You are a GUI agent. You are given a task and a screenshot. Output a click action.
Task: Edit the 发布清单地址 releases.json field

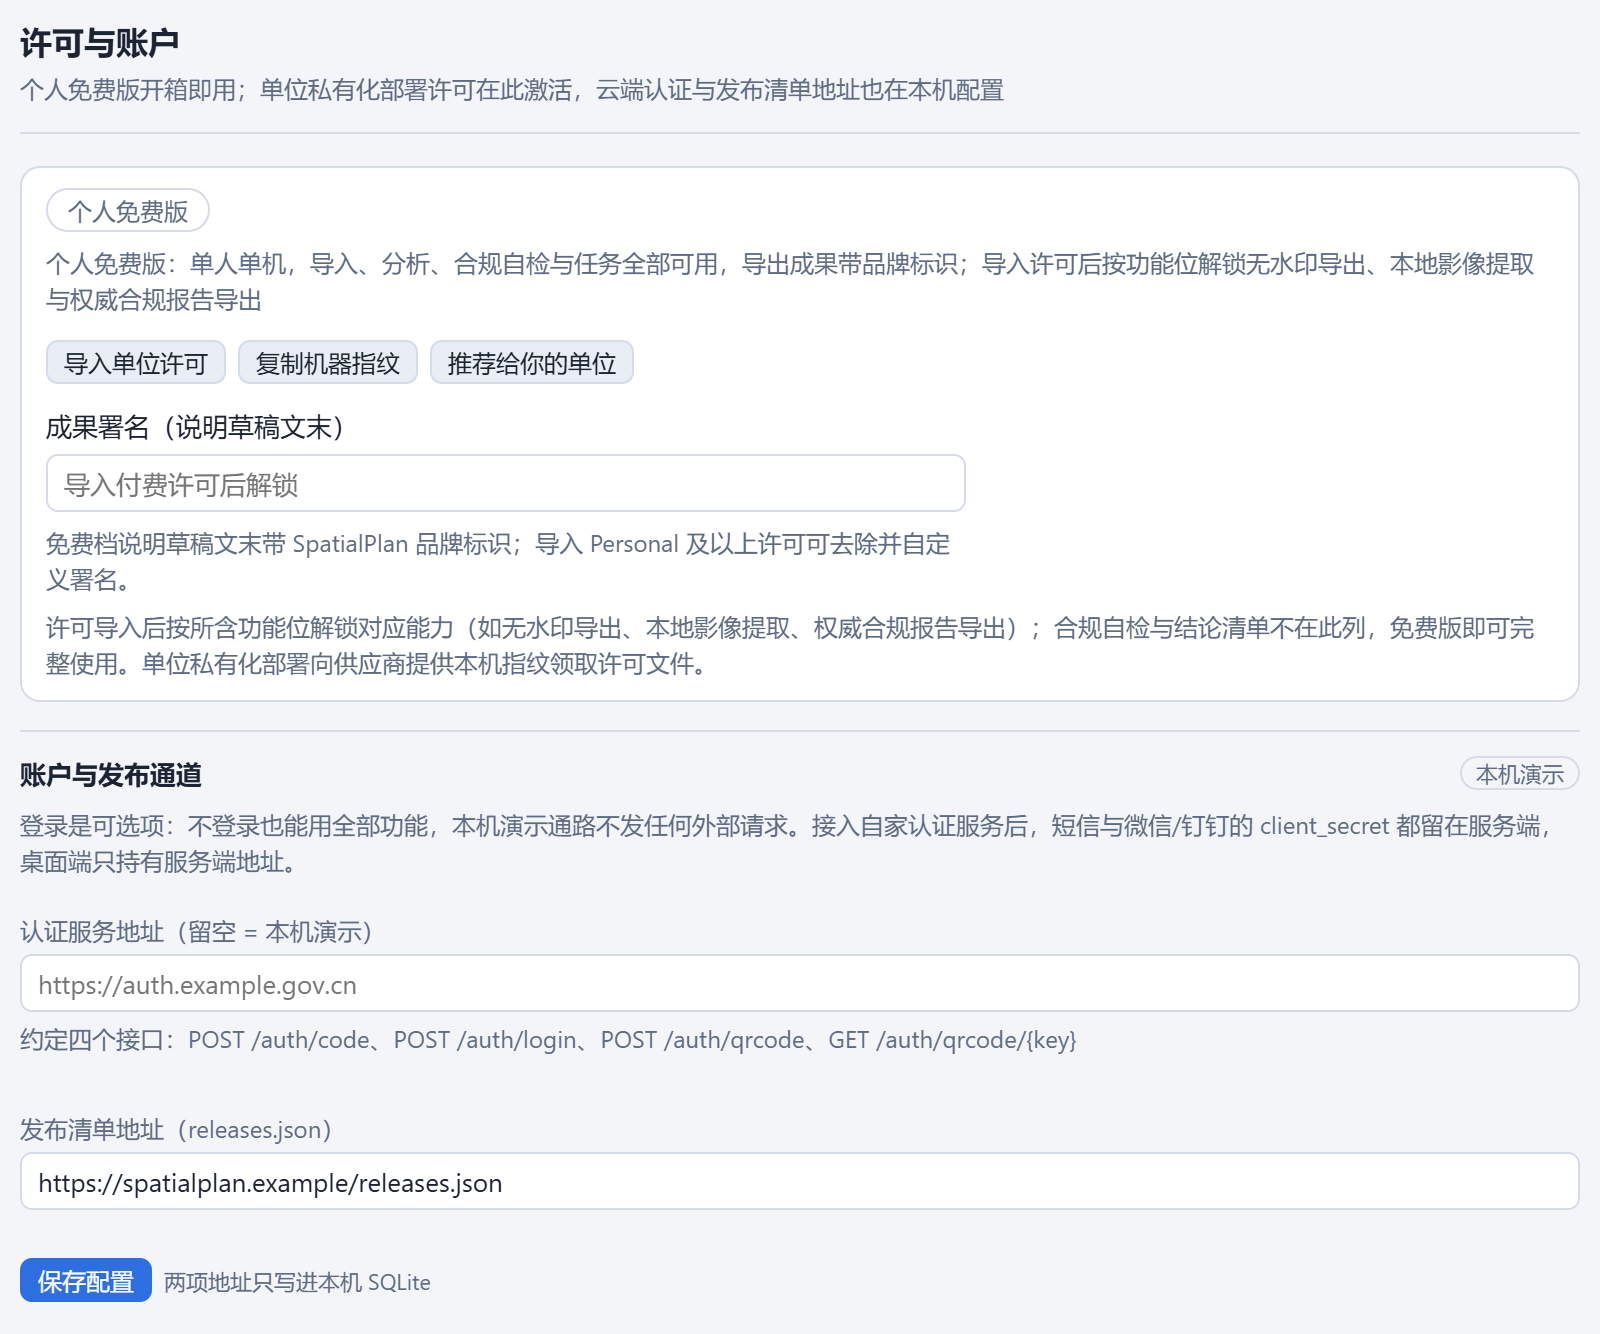(800, 1182)
